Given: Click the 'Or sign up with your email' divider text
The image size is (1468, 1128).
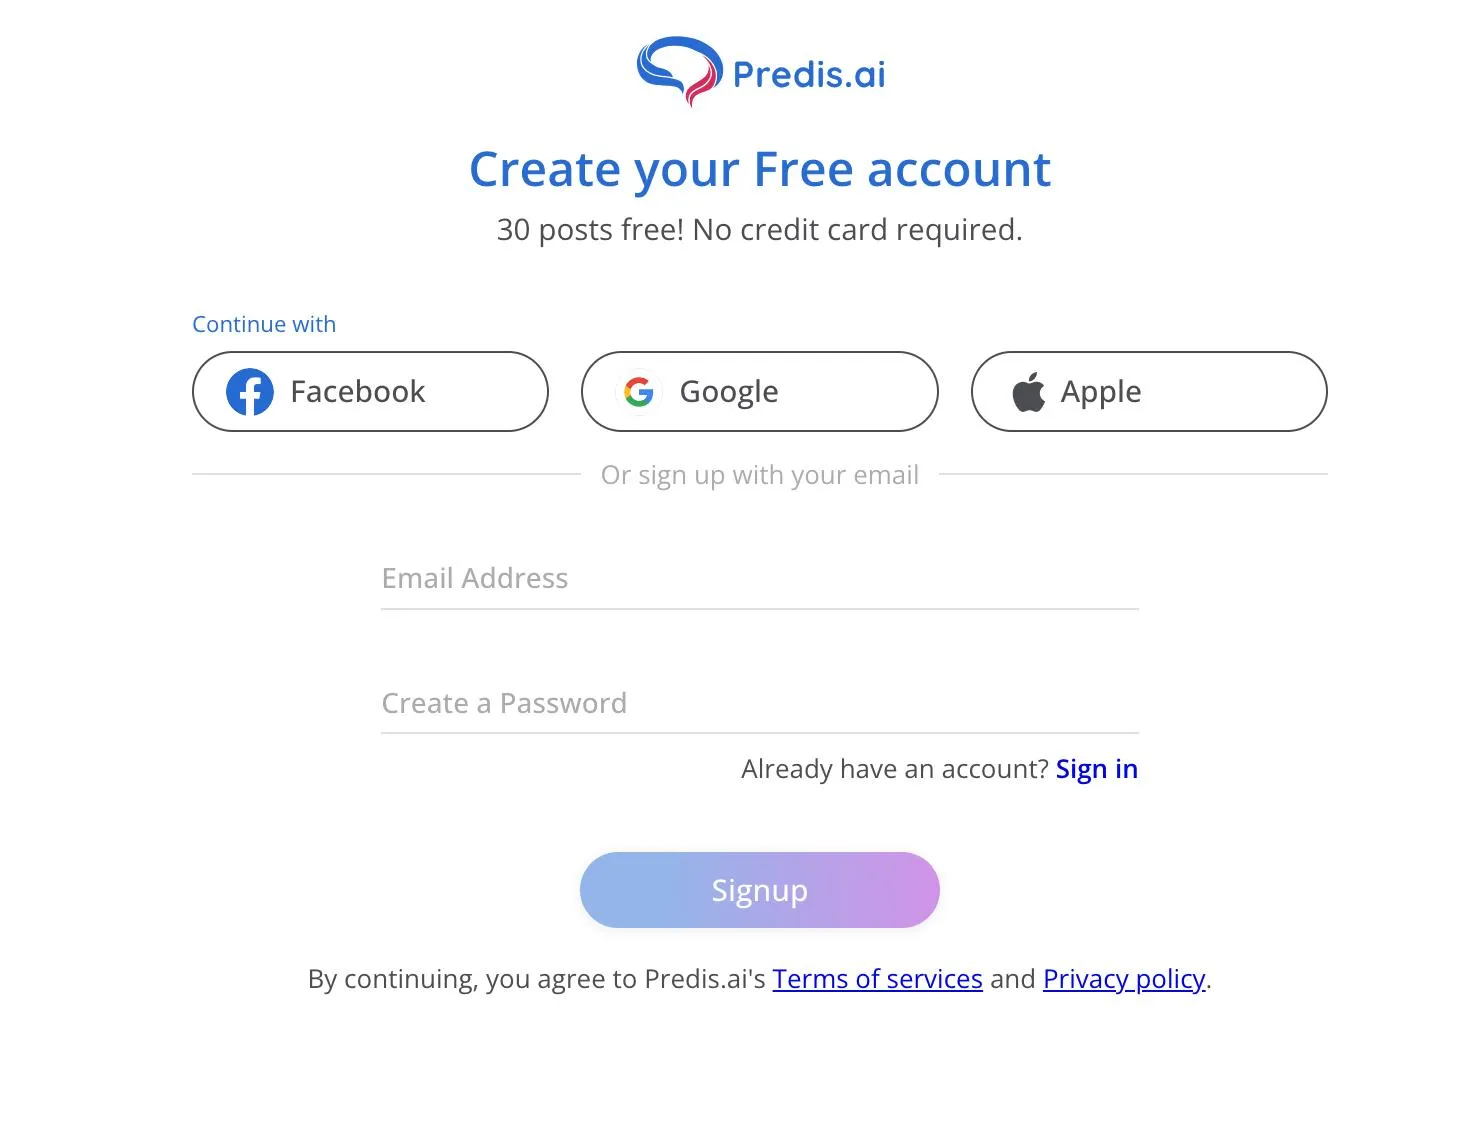Looking at the screenshot, I should (x=760, y=475).
